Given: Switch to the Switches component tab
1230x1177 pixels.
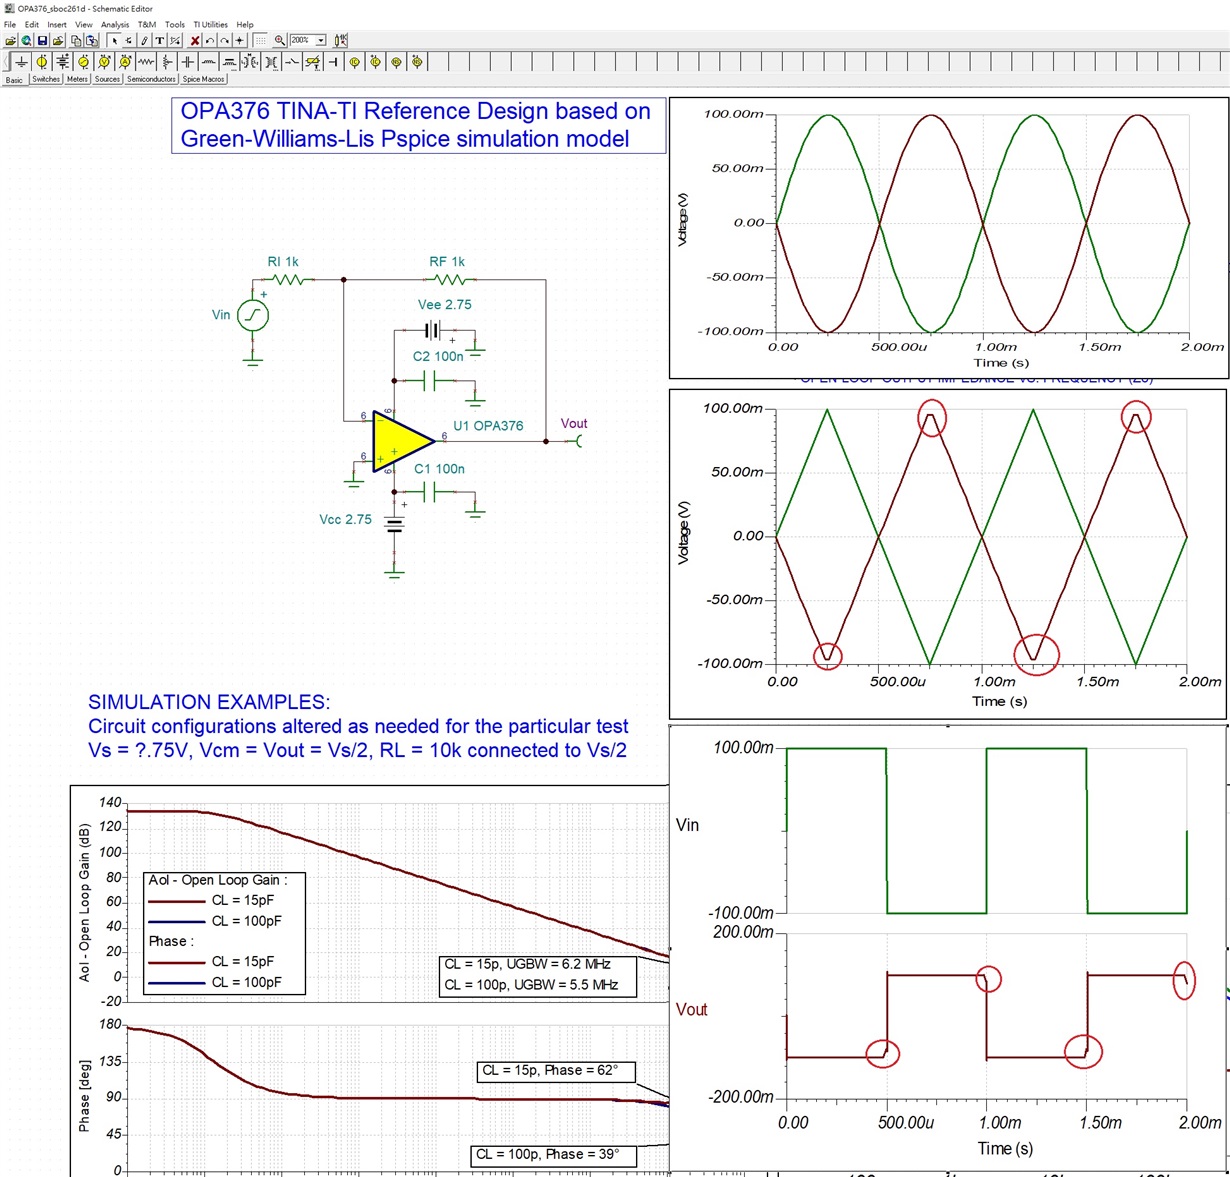Looking at the screenshot, I should point(46,79).
